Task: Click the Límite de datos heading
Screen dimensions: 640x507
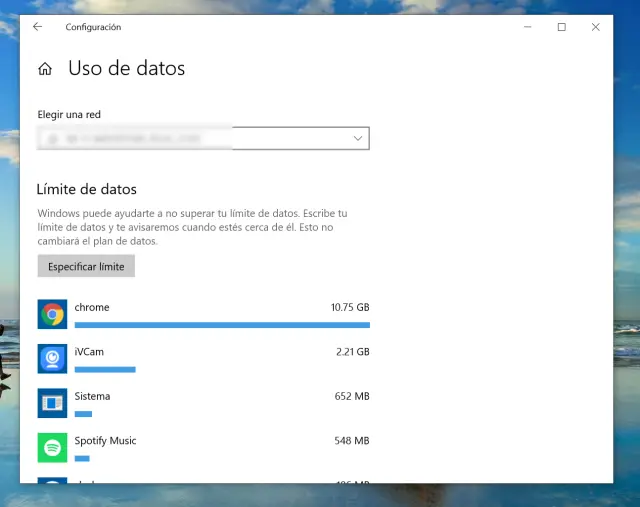Action: pyautogui.click(x=87, y=189)
